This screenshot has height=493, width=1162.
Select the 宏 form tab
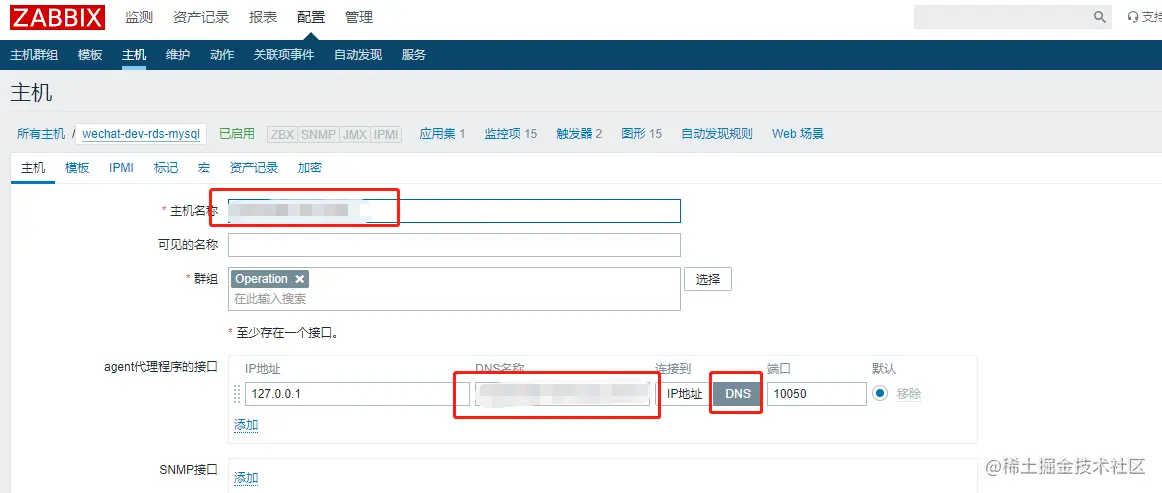click(x=204, y=168)
